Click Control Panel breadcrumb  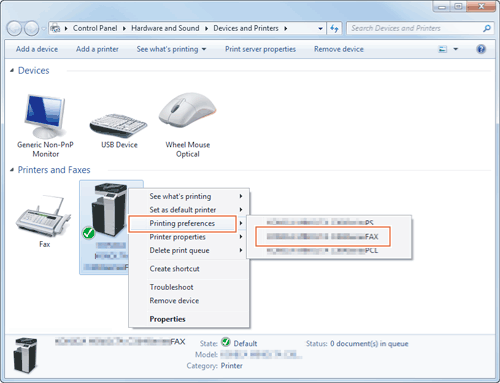coord(95,29)
